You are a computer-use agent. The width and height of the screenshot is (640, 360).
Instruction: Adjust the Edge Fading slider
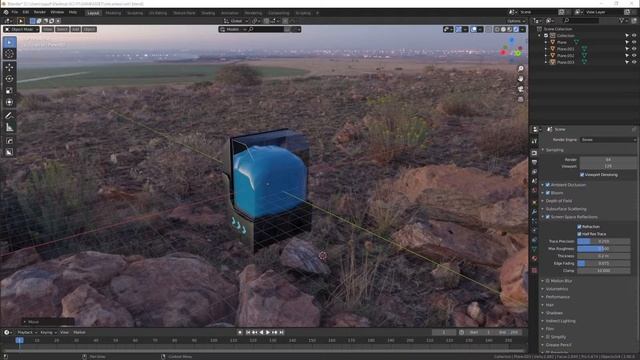604,263
